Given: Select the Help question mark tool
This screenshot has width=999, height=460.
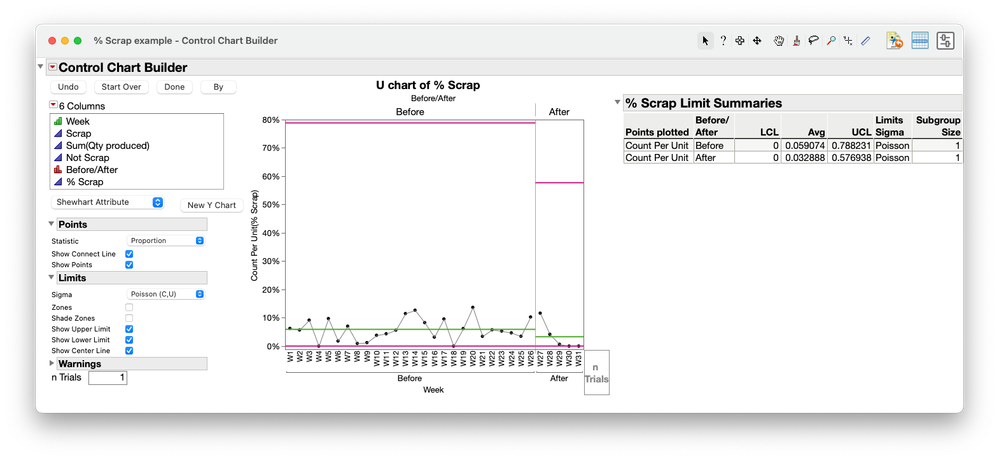Looking at the screenshot, I should [x=723, y=41].
